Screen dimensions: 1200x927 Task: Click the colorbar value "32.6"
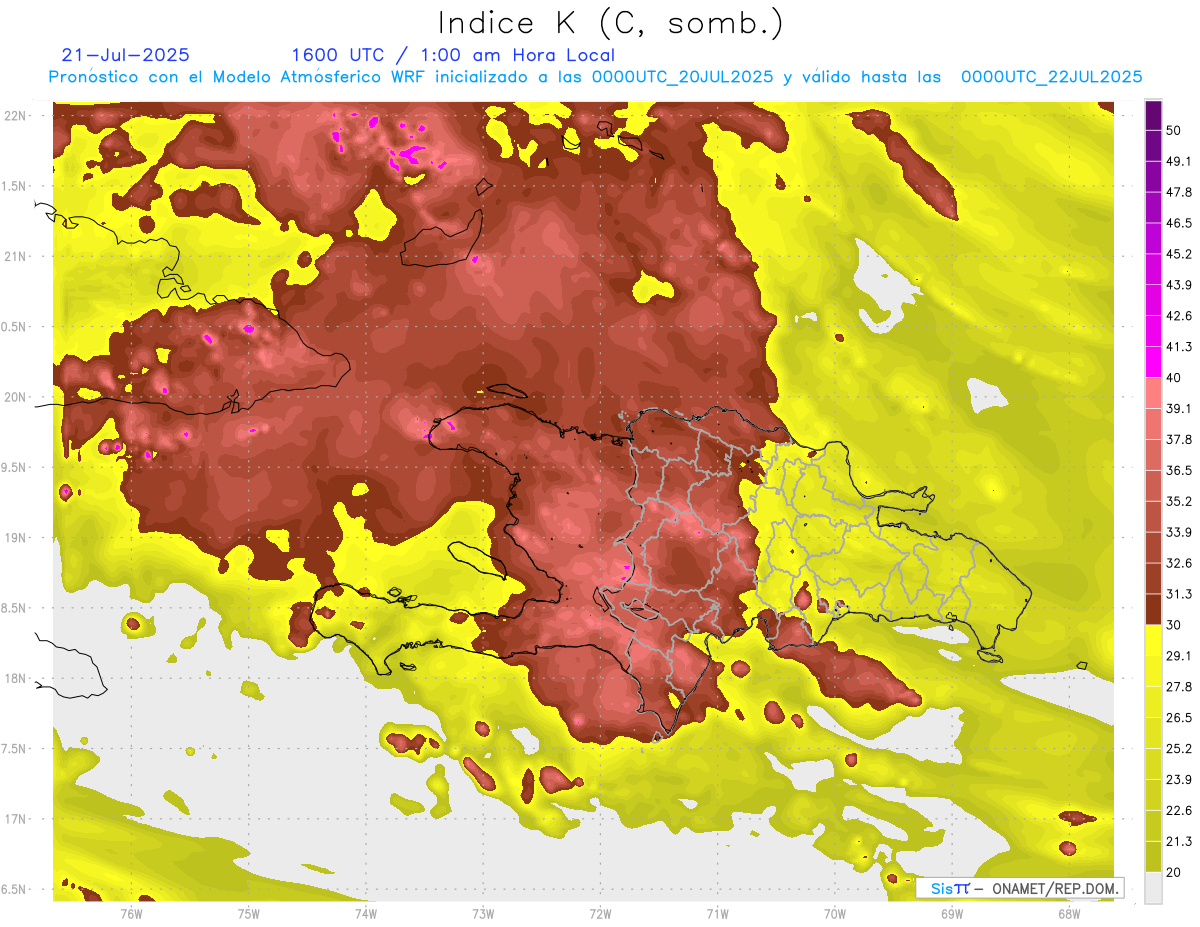[x=1179, y=563]
